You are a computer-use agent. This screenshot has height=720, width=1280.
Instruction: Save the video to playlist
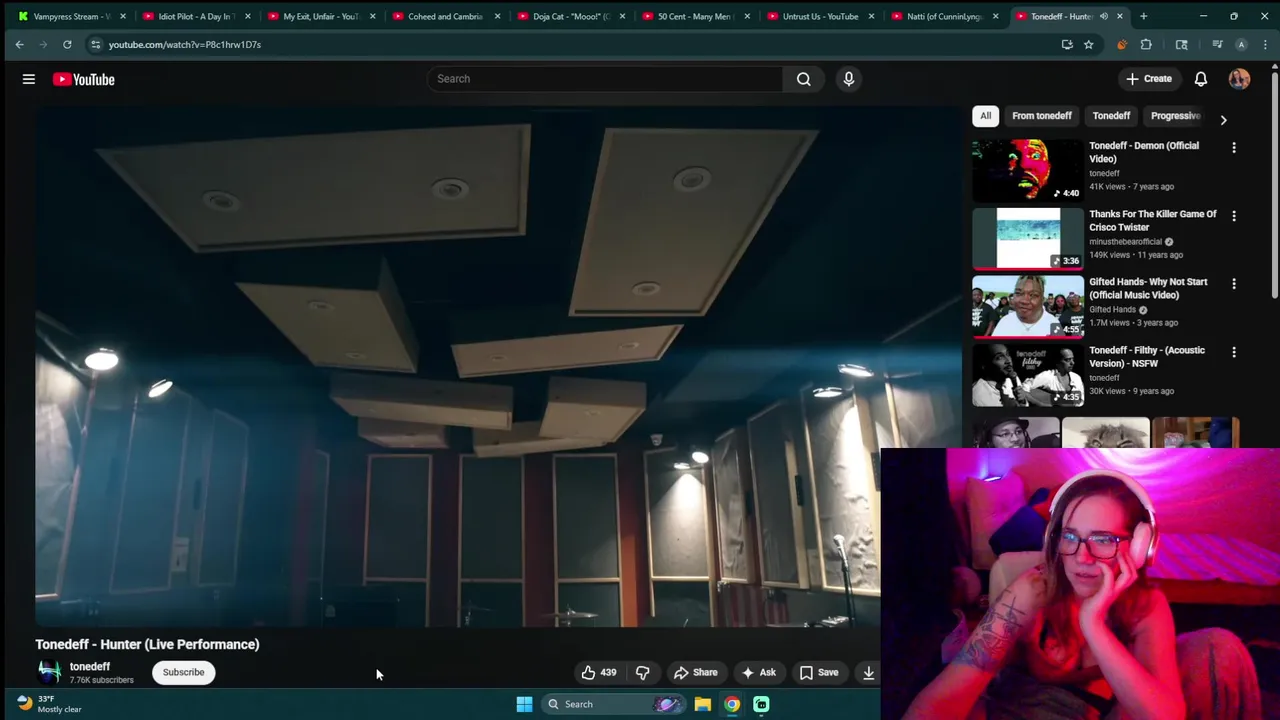(x=818, y=672)
